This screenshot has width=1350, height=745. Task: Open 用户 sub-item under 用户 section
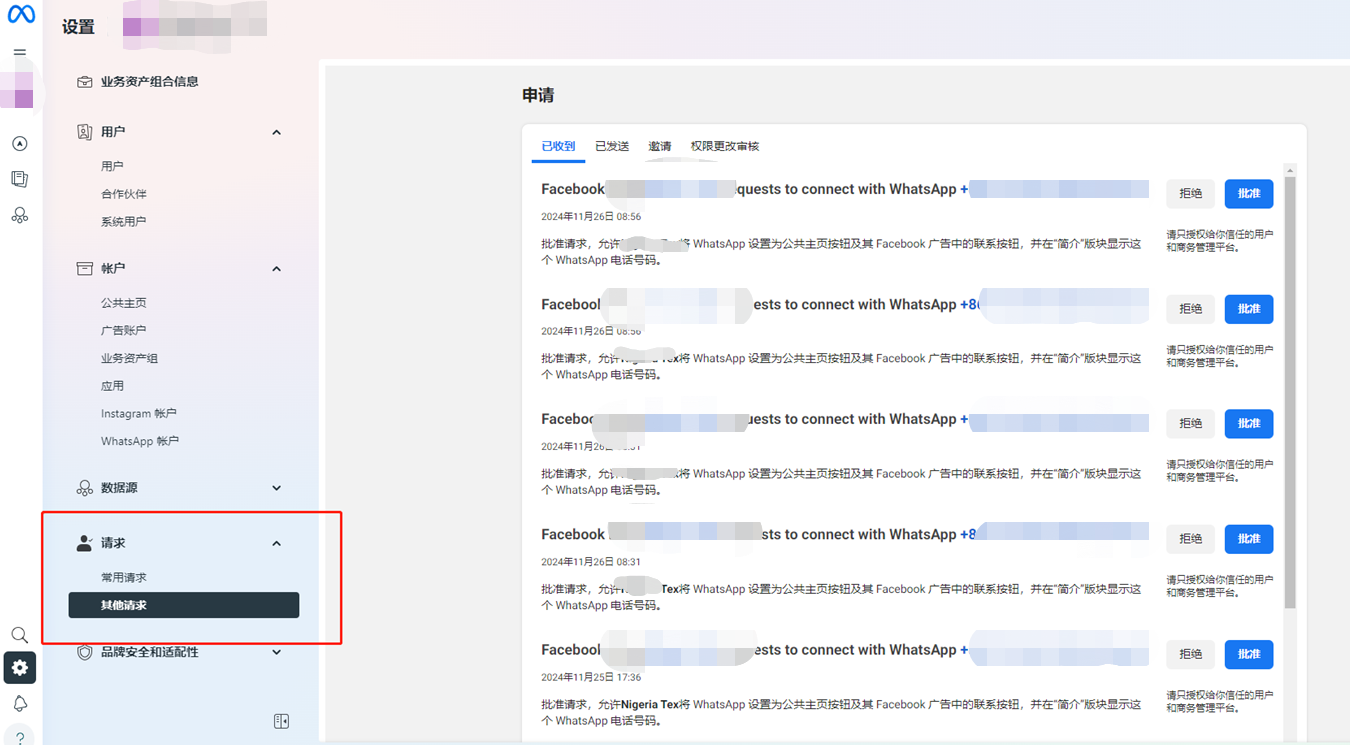pos(112,166)
